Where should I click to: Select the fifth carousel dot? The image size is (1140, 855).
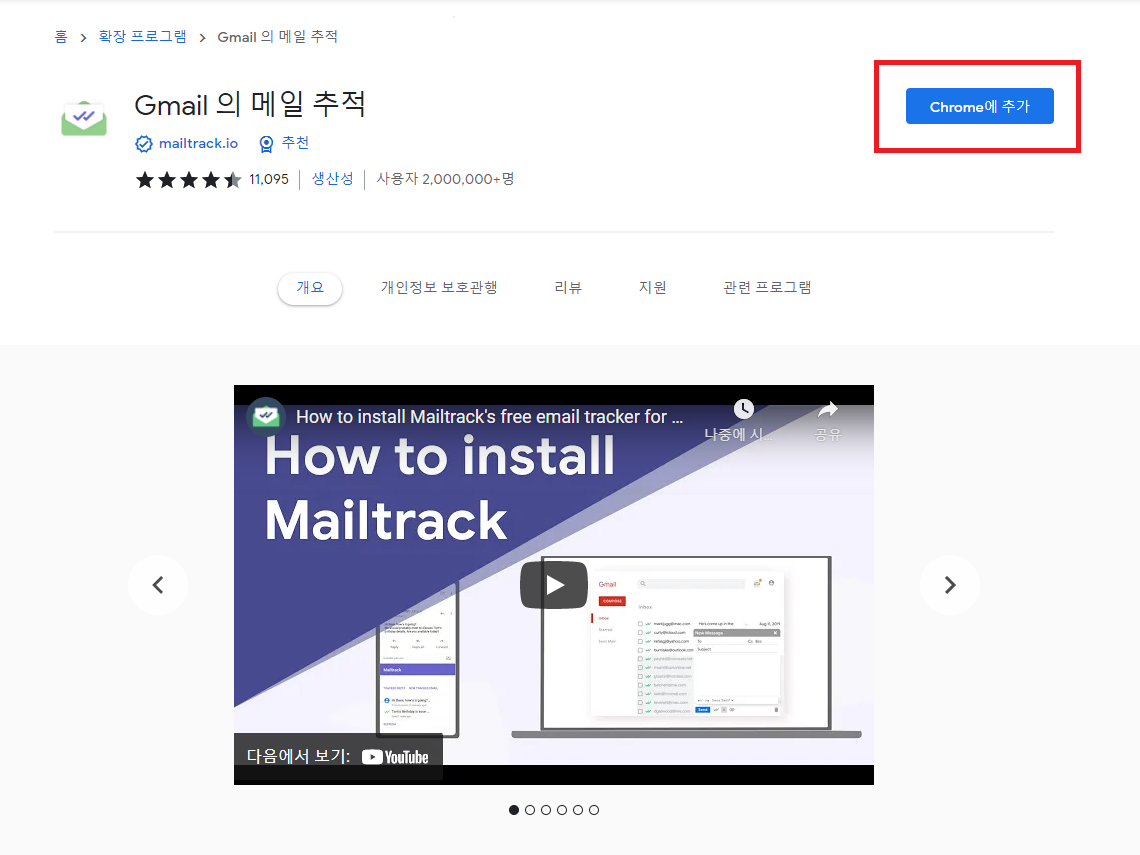578,810
